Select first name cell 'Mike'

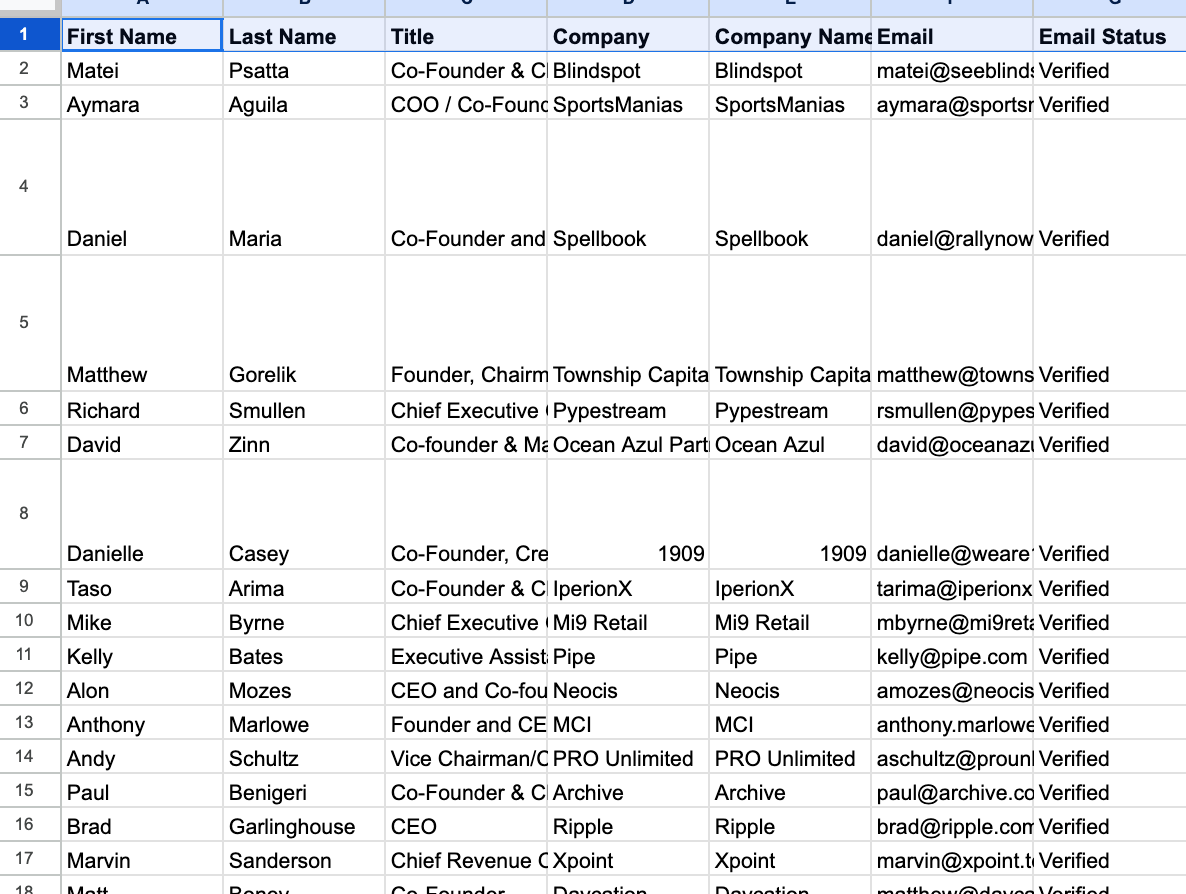[x=142, y=621]
